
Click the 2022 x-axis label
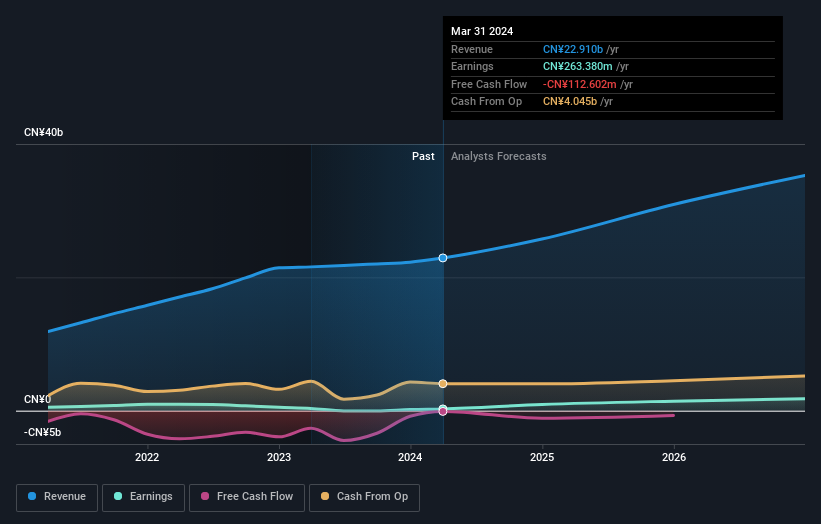pyautogui.click(x=147, y=458)
